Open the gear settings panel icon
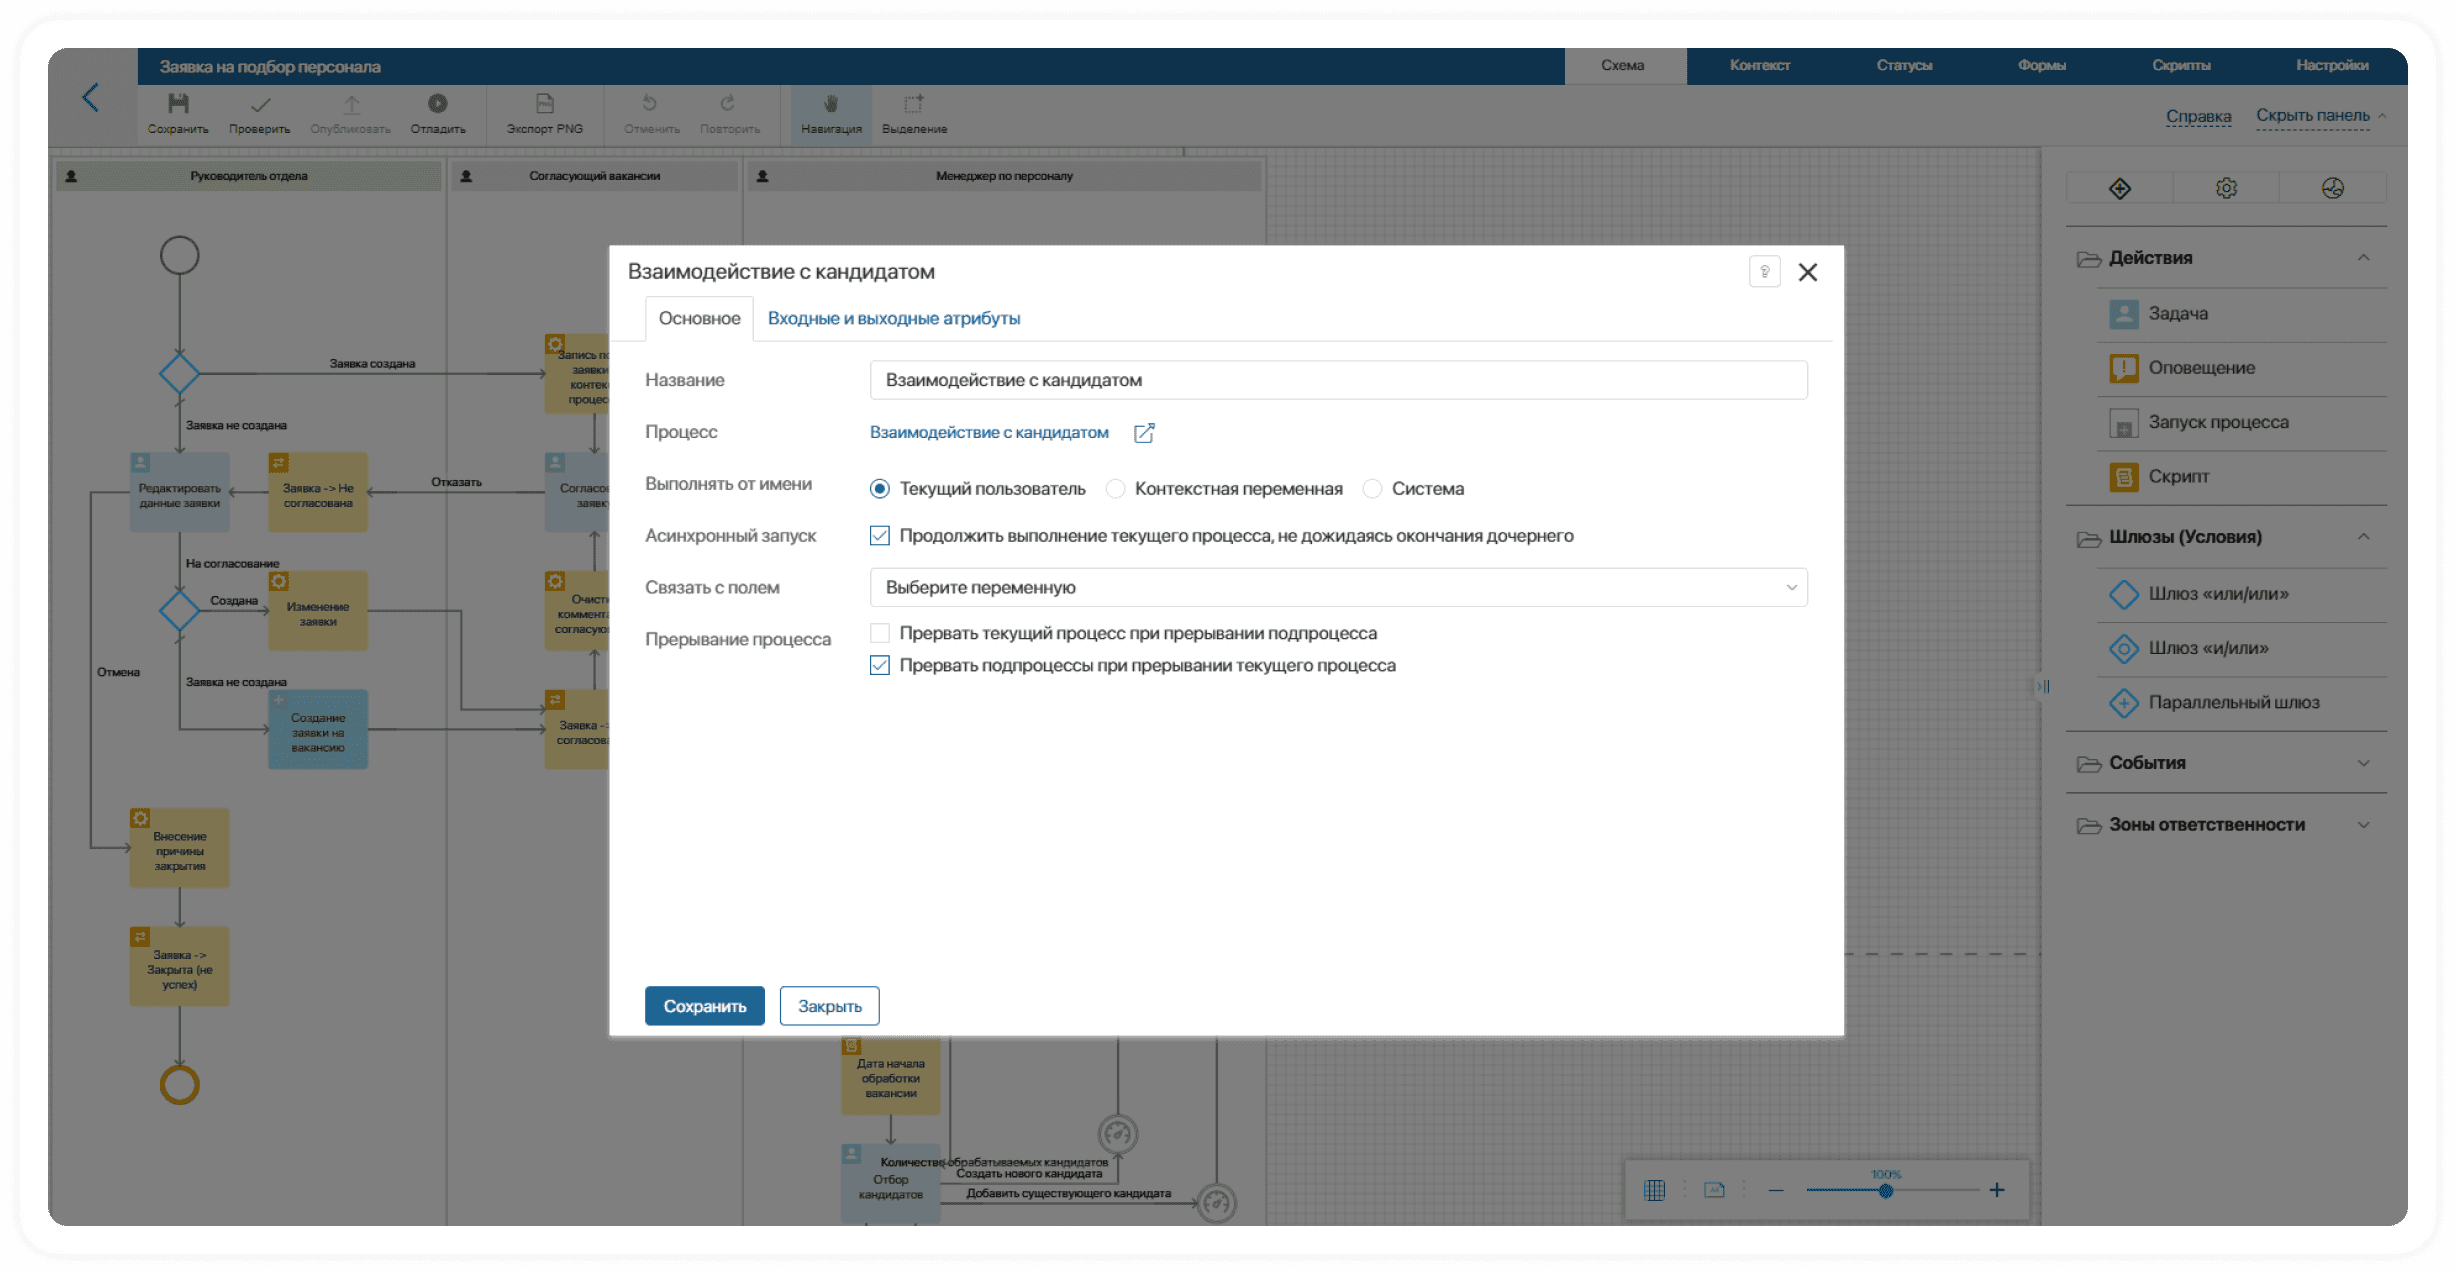 2226,188
